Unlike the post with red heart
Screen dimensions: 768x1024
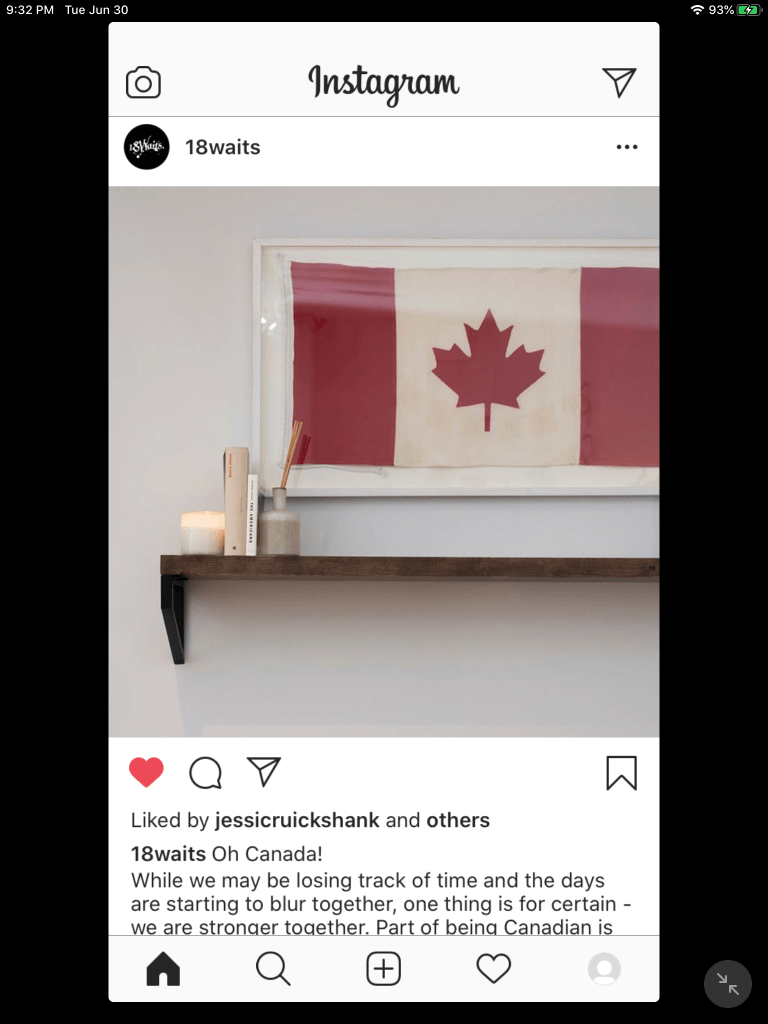click(x=146, y=772)
